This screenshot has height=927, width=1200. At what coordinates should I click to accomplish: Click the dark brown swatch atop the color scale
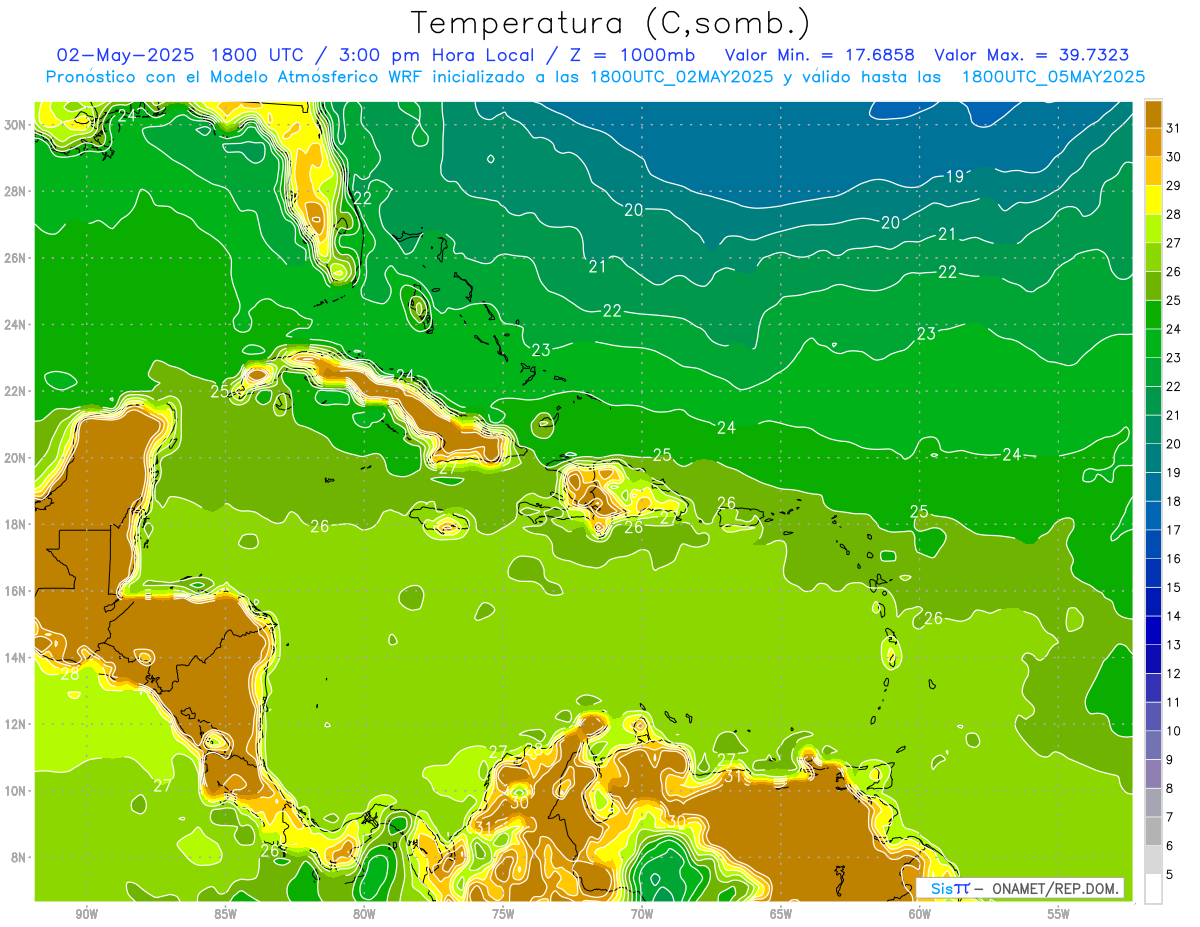click(1153, 114)
